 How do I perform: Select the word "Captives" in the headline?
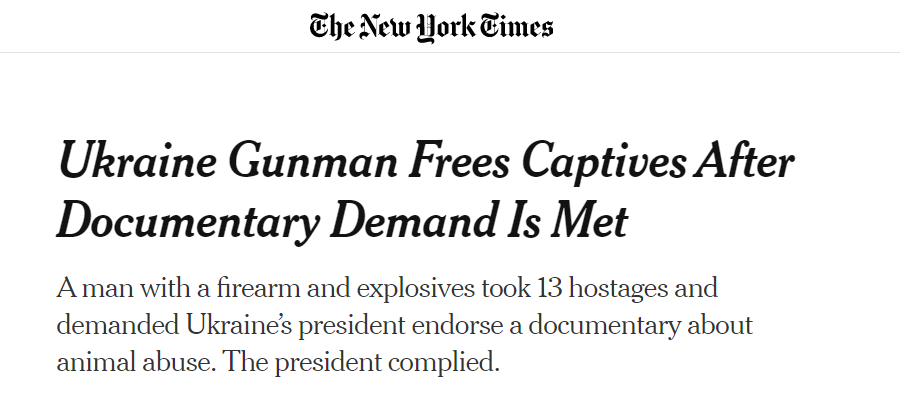point(604,163)
